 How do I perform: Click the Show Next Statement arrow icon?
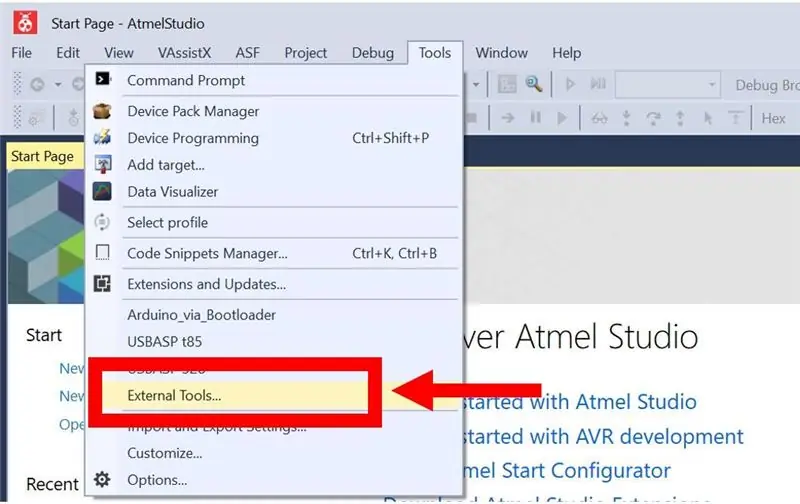tap(508, 118)
